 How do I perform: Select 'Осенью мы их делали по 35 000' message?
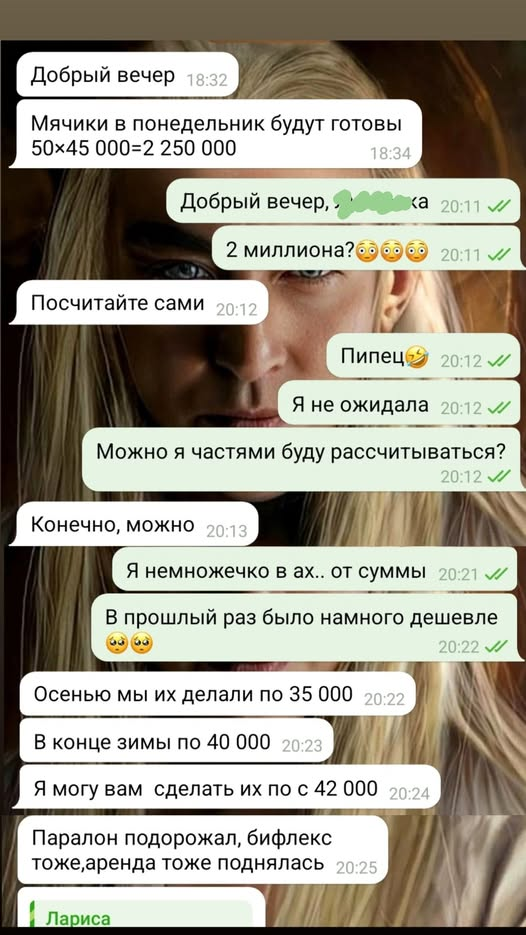(x=218, y=694)
